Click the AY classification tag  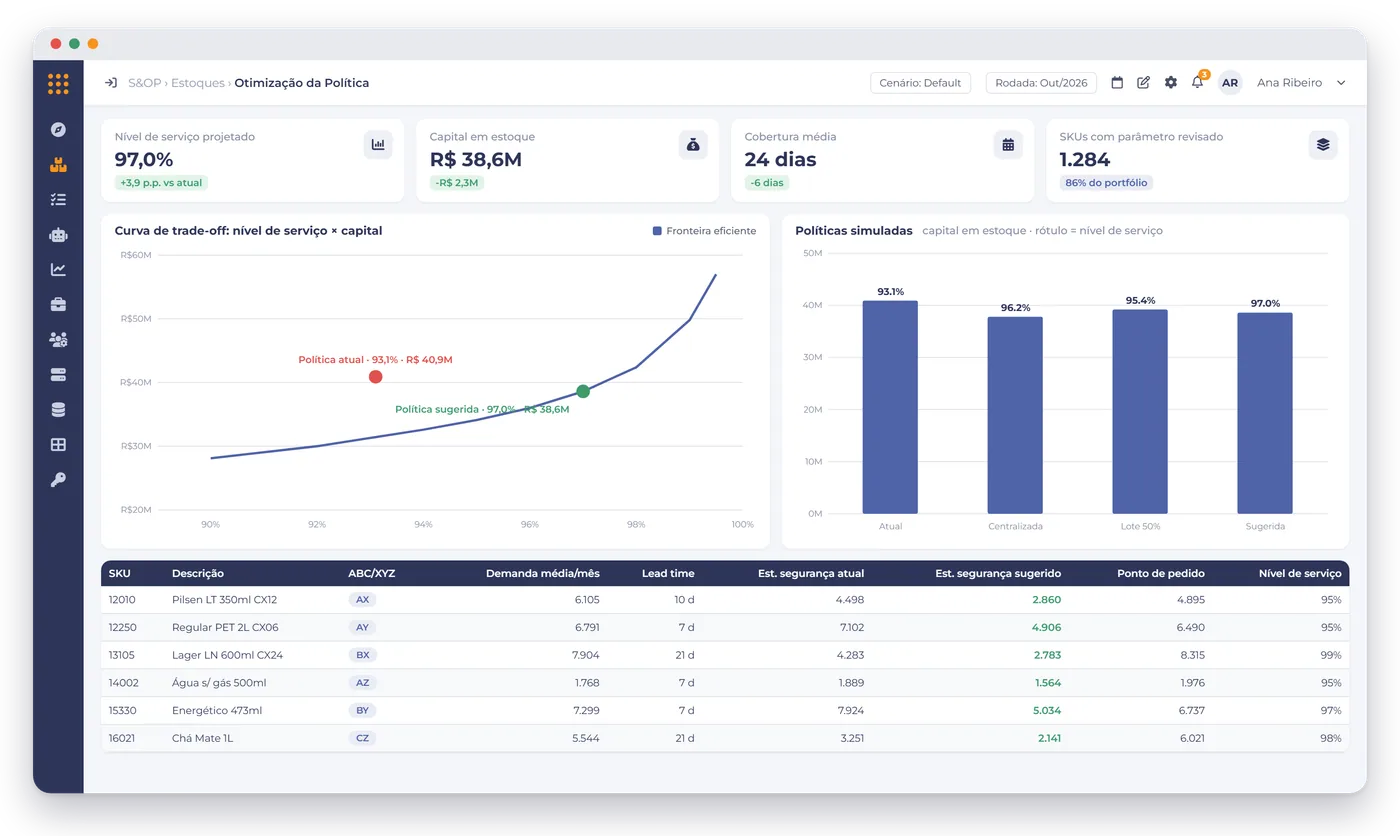click(362, 627)
